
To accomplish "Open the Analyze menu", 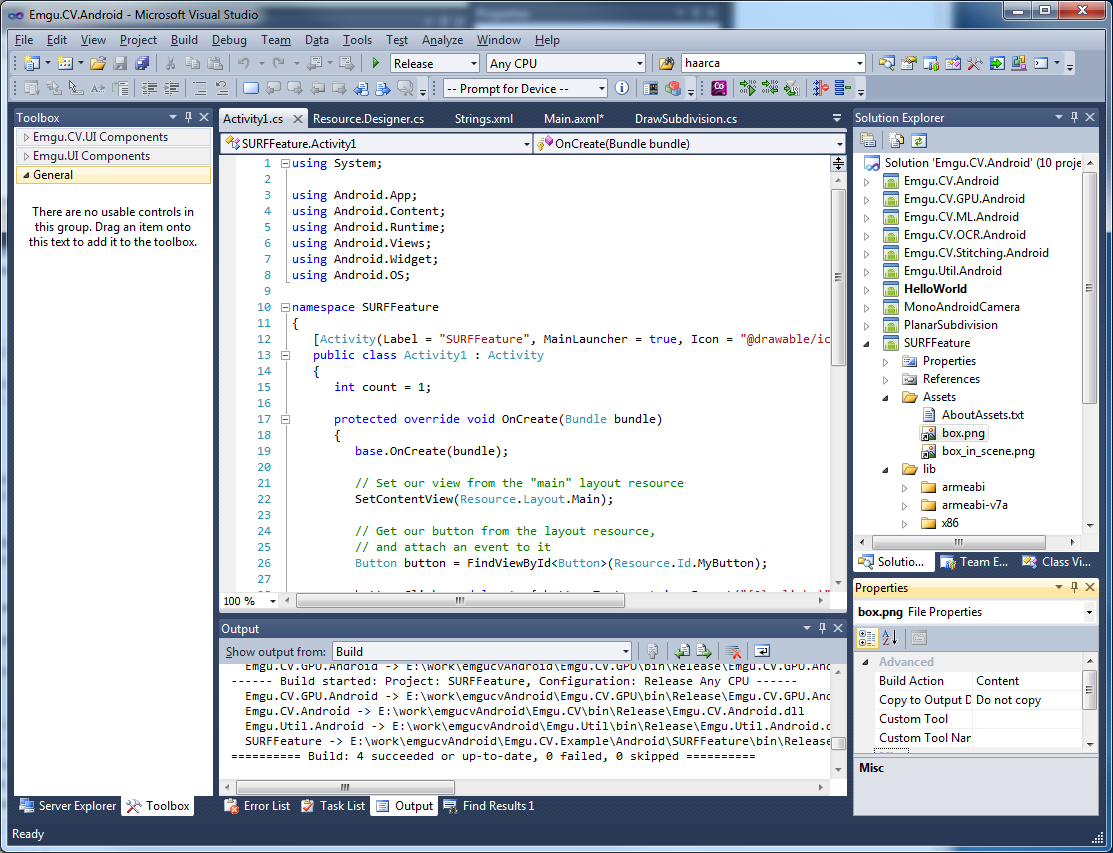I will [x=442, y=40].
